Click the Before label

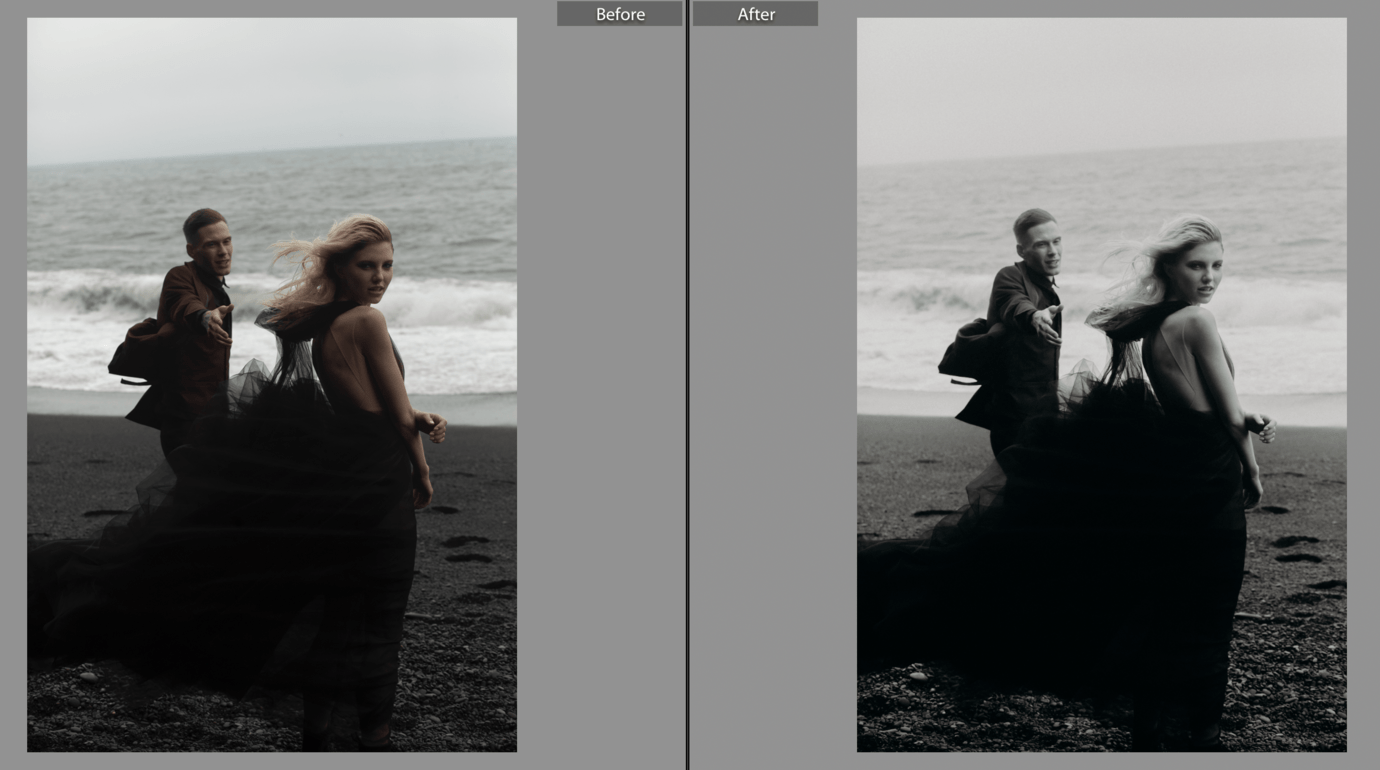click(619, 14)
